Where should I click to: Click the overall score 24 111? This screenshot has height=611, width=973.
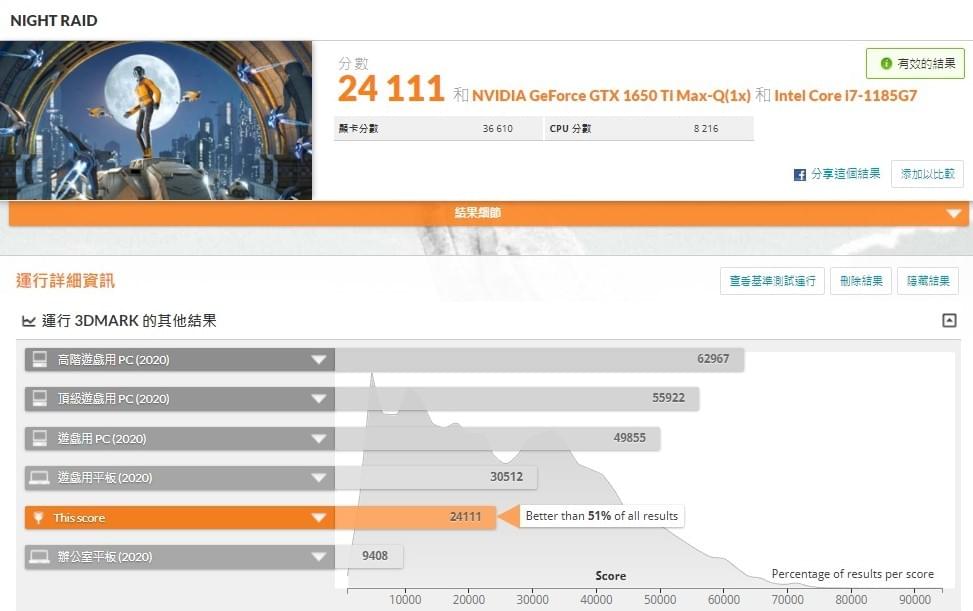tap(391, 89)
